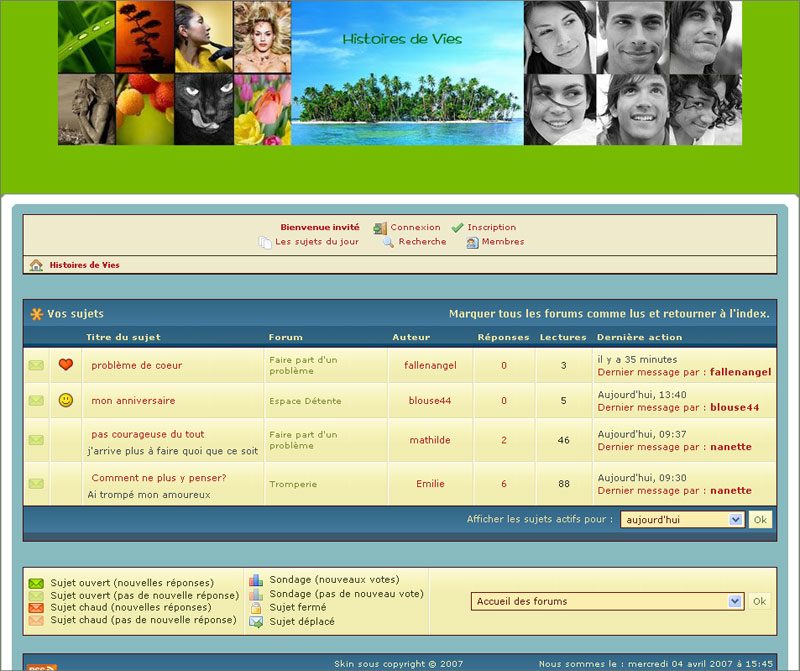The image size is (800, 671).
Task: Click Ok next to Accueil des forums
Action: point(759,601)
